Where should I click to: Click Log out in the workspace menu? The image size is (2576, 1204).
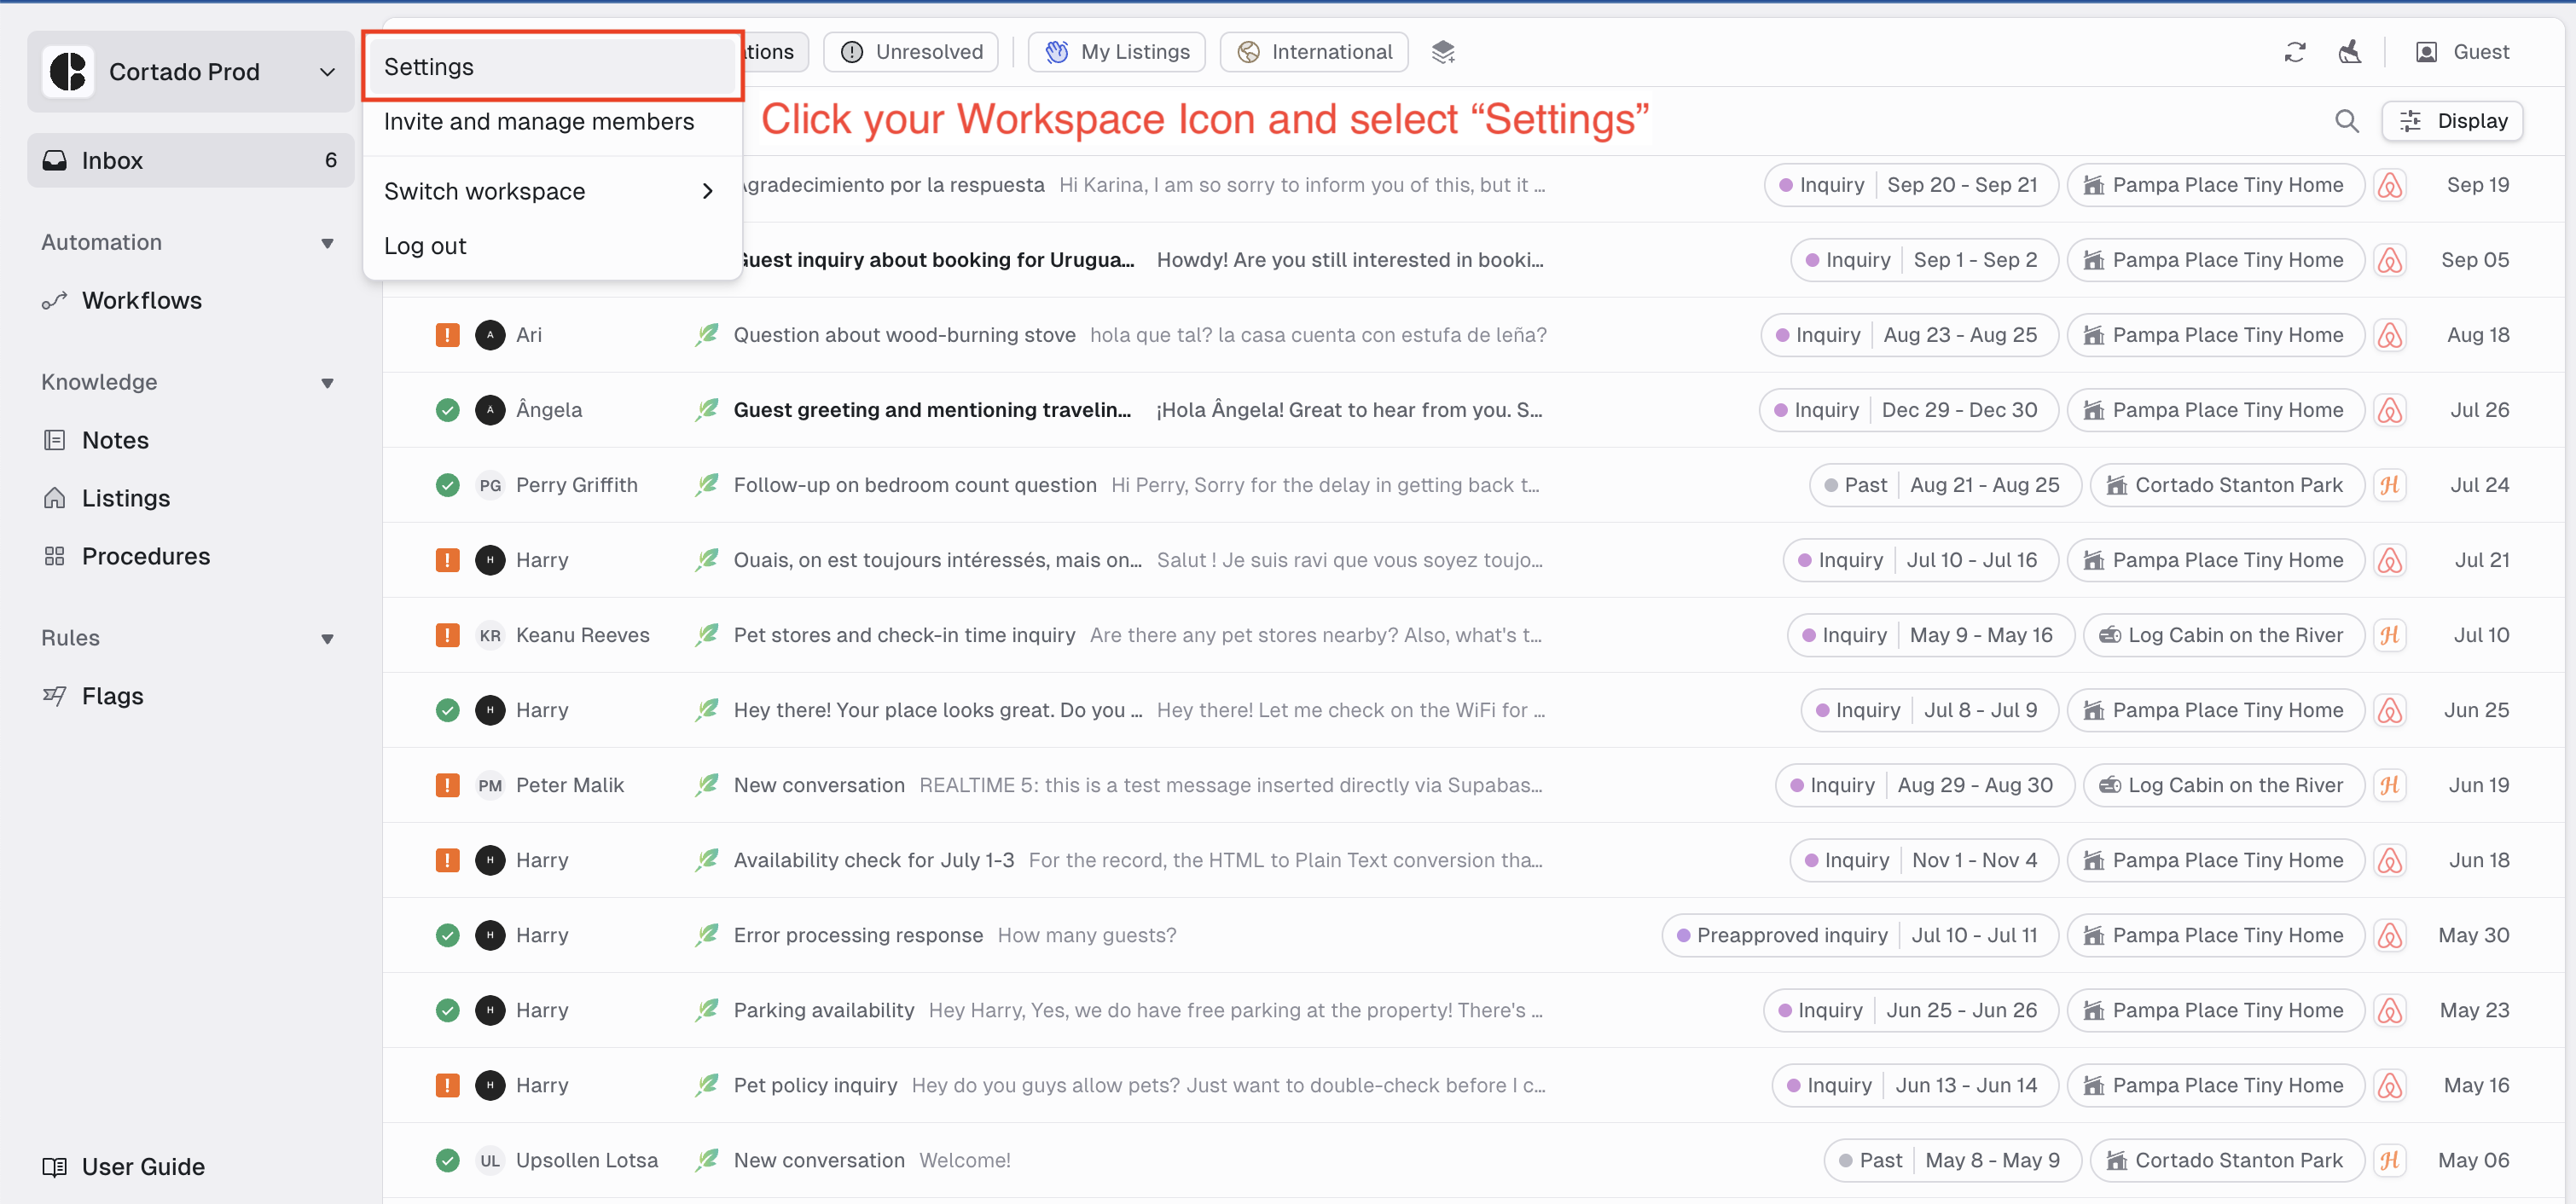click(x=425, y=245)
